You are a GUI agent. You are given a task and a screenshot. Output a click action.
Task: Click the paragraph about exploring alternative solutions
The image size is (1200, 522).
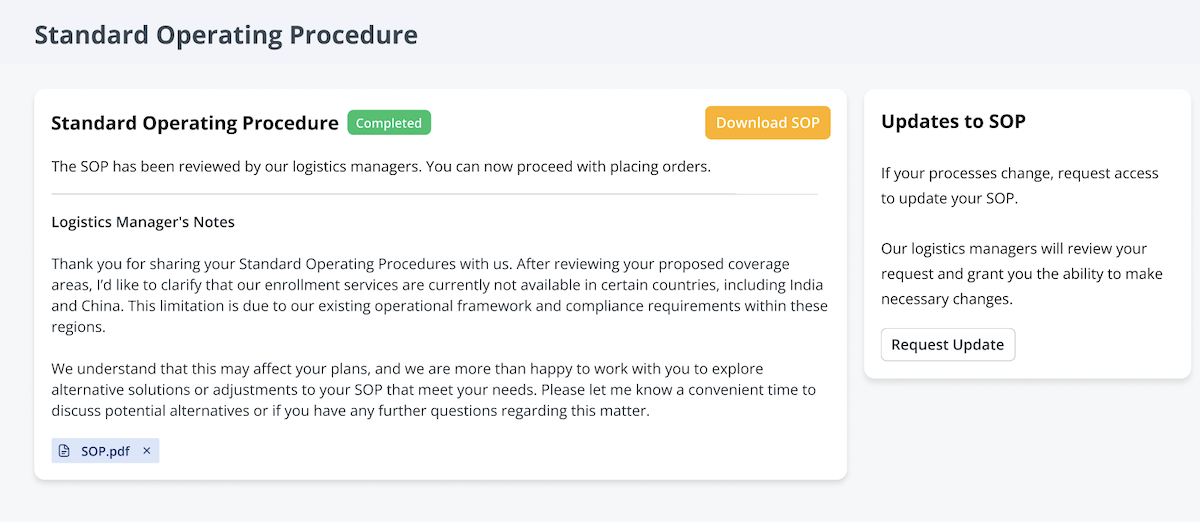434,390
